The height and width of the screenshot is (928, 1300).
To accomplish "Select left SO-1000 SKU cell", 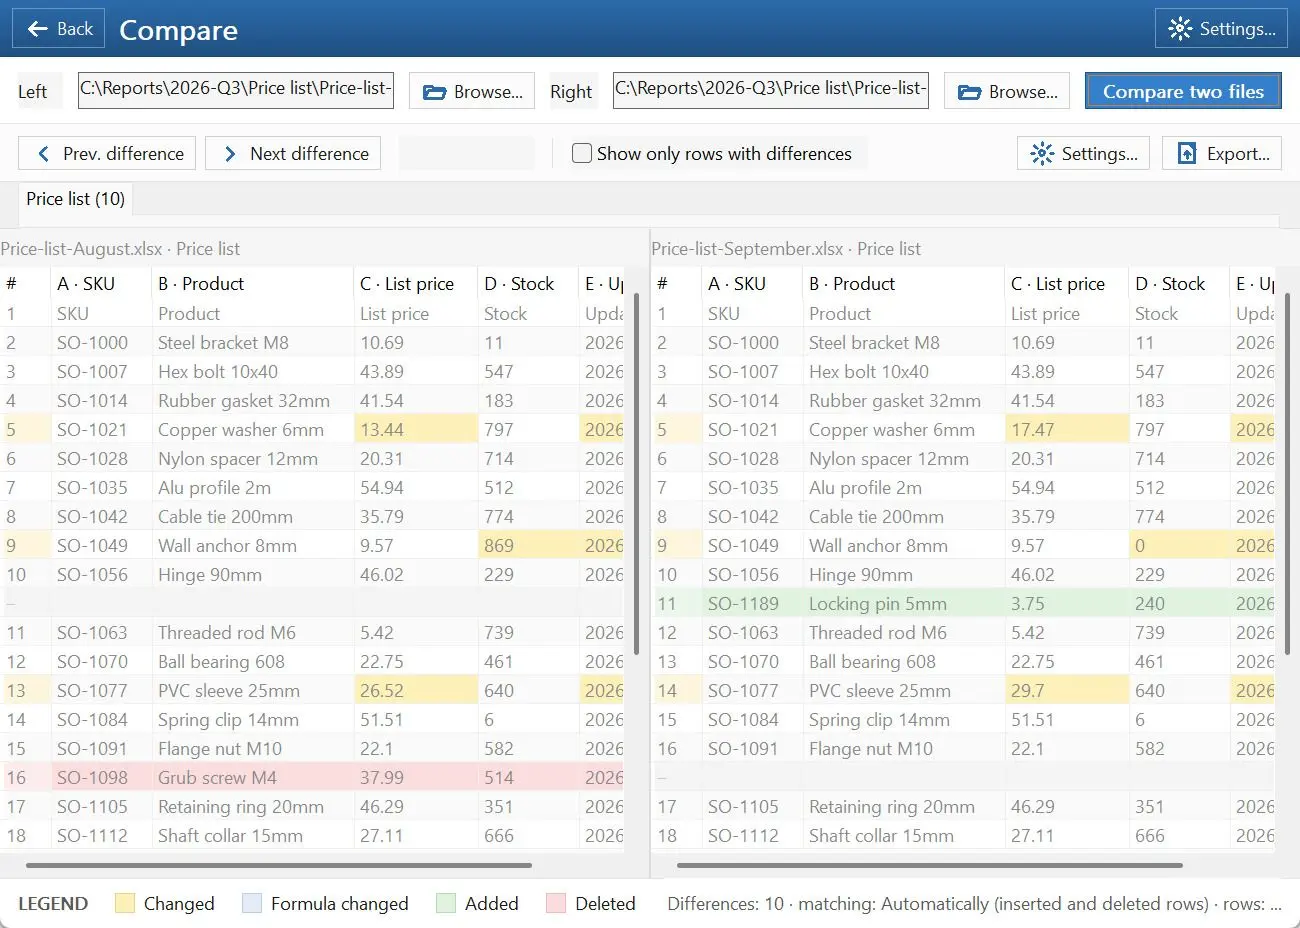I will 101,342.
